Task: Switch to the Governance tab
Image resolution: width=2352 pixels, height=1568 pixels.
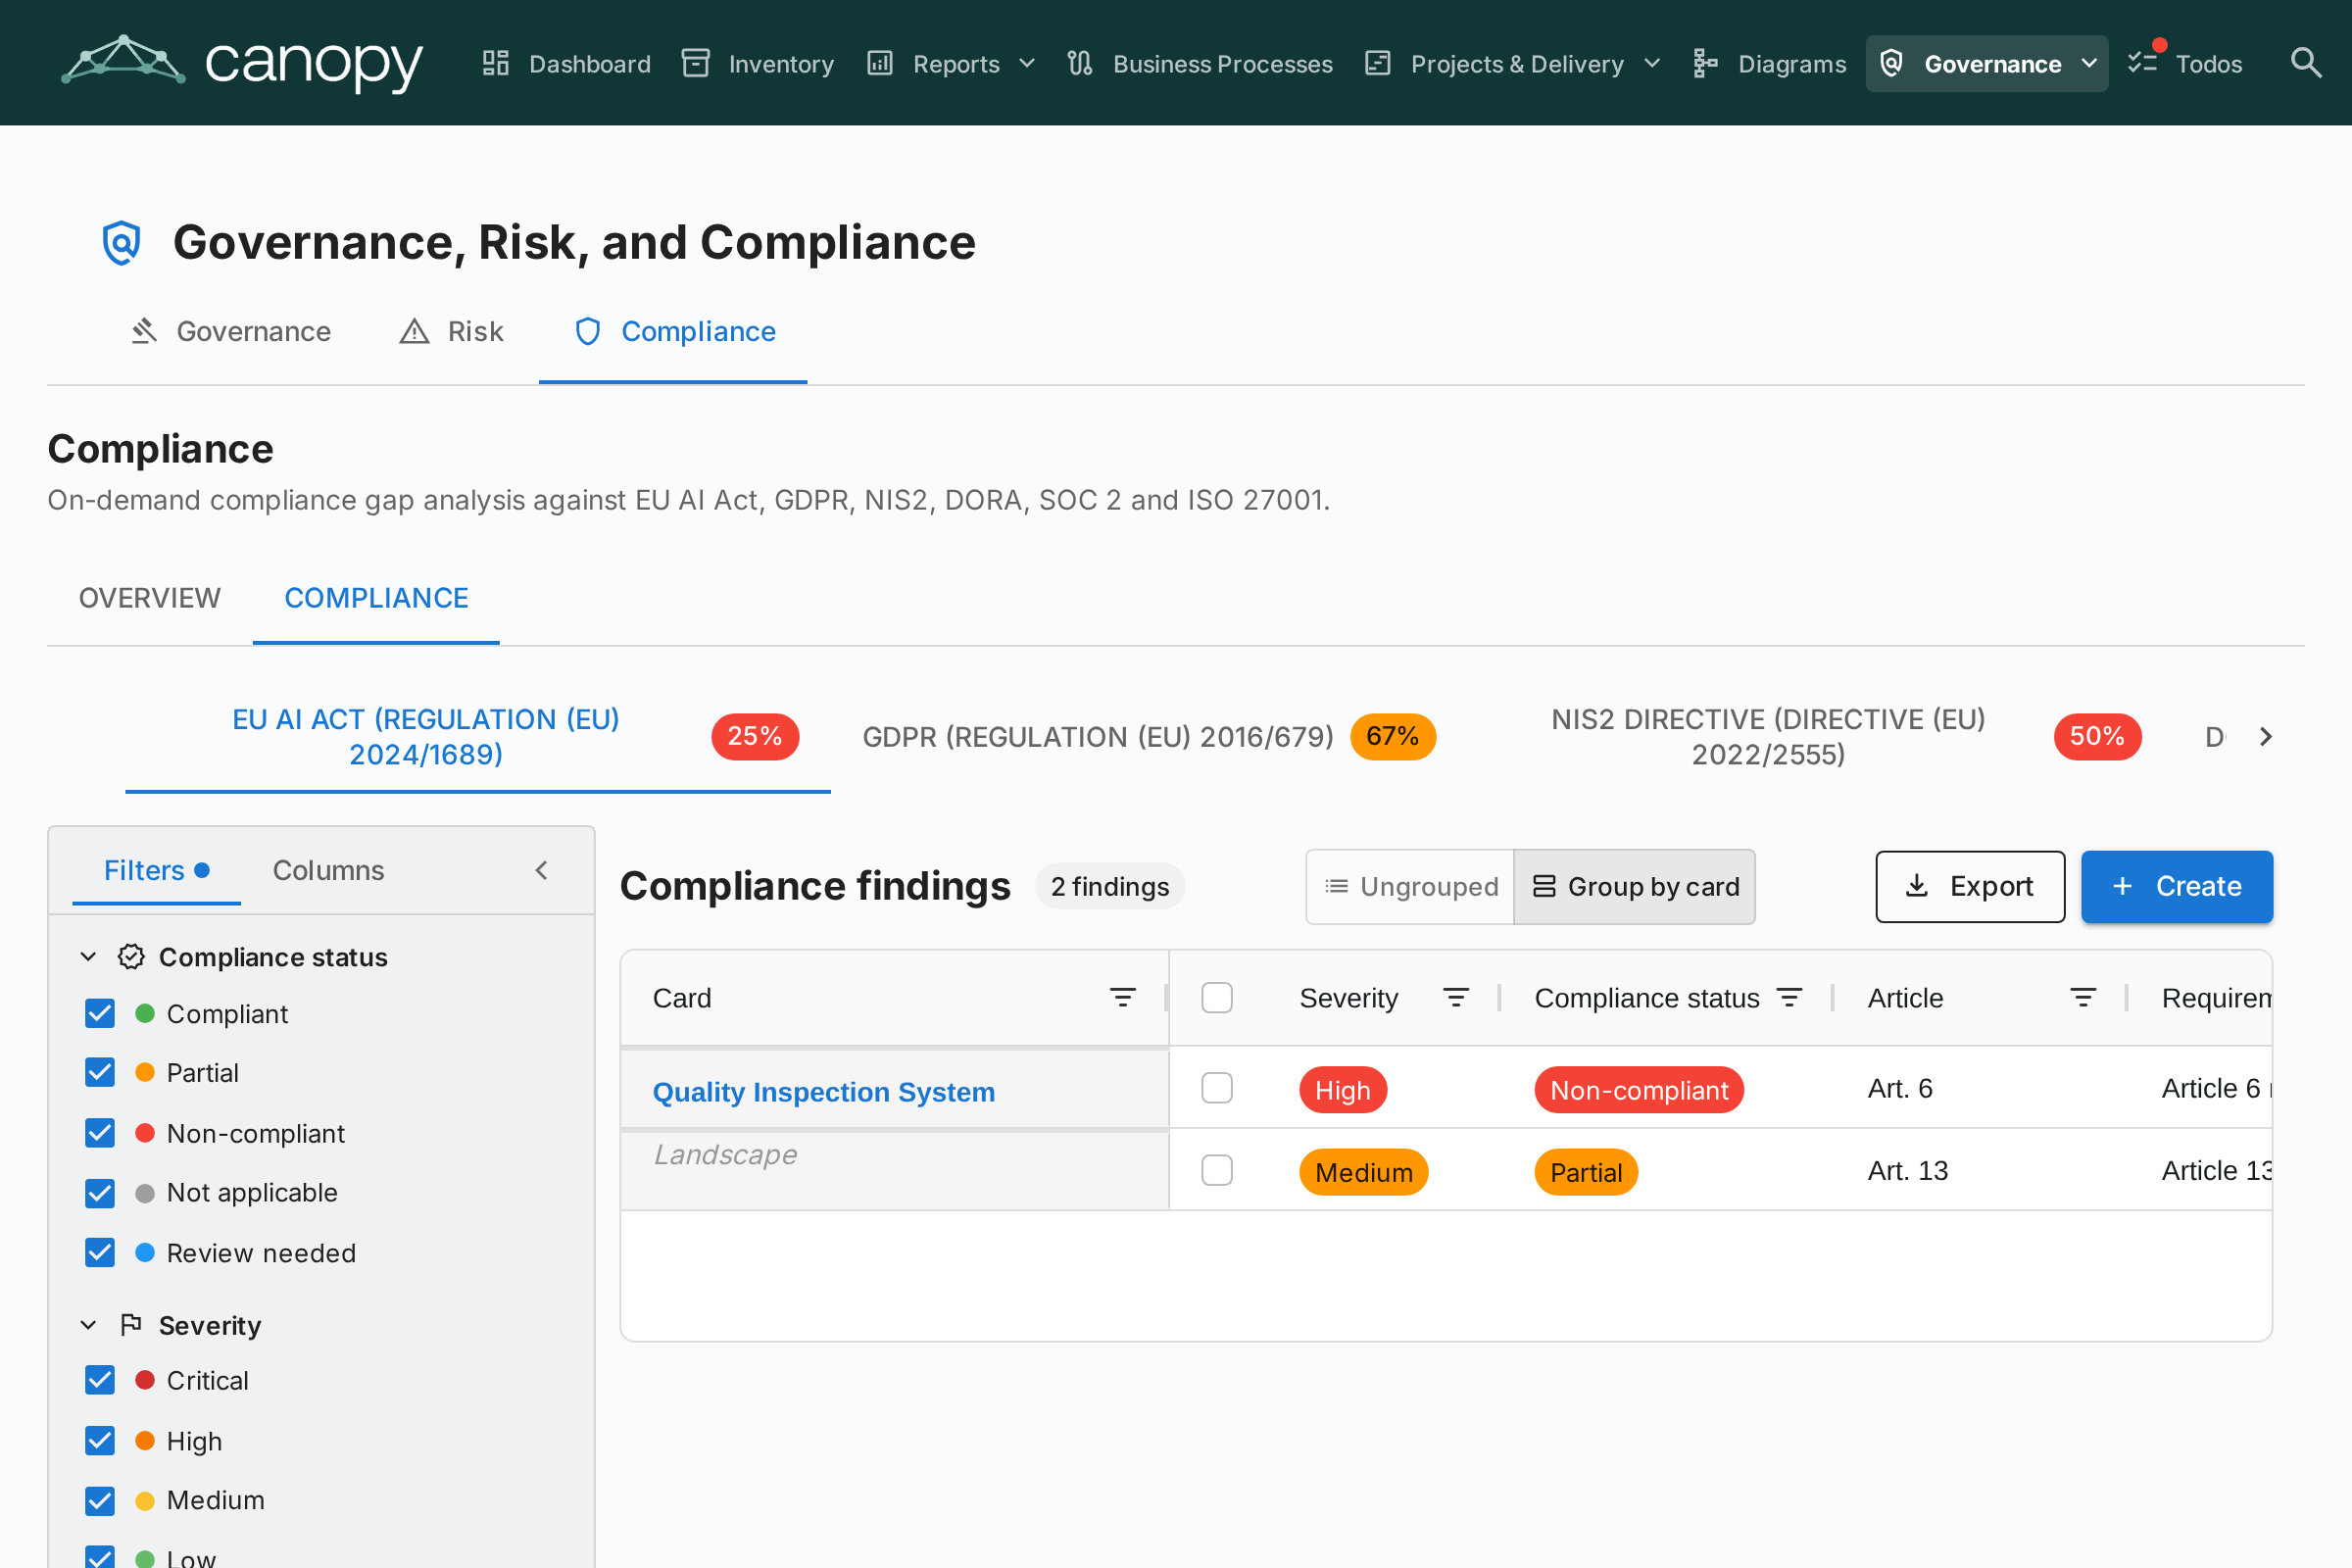Action: click(x=230, y=331)
